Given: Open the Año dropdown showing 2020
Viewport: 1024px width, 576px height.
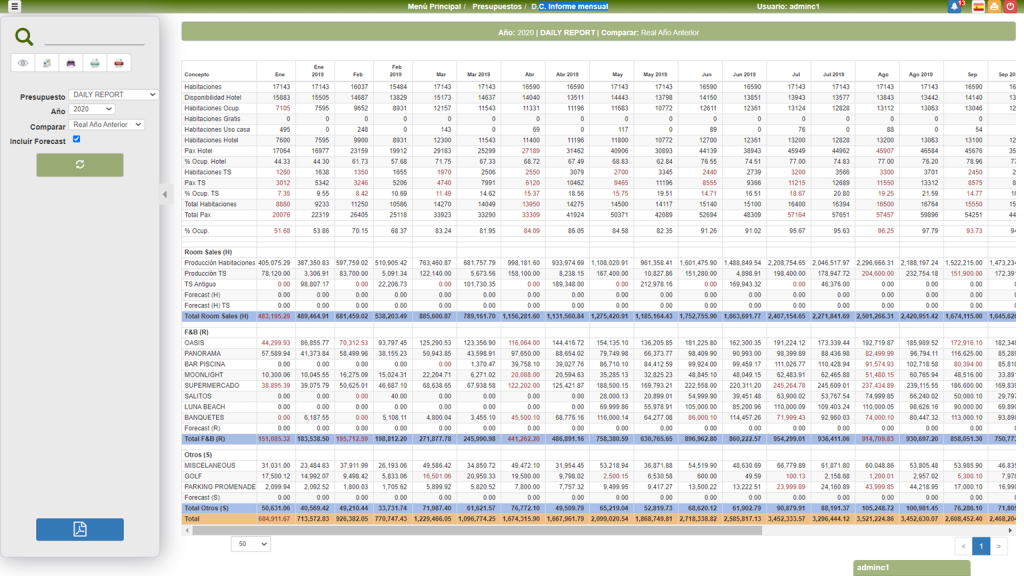Looking at the screenshot, I should pos(91,109).
